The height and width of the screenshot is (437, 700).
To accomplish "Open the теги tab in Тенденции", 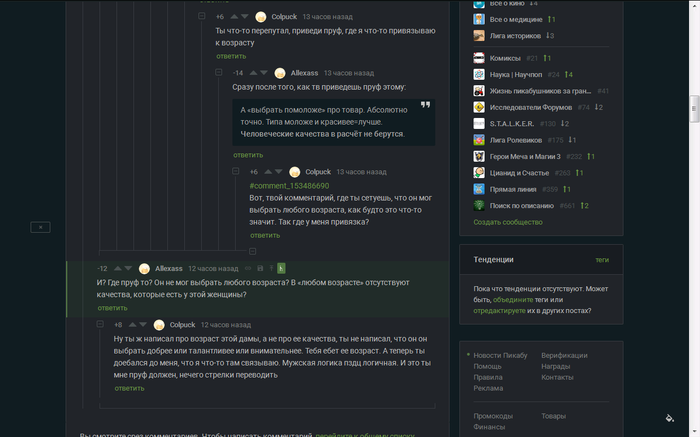I will coord(602,259).
